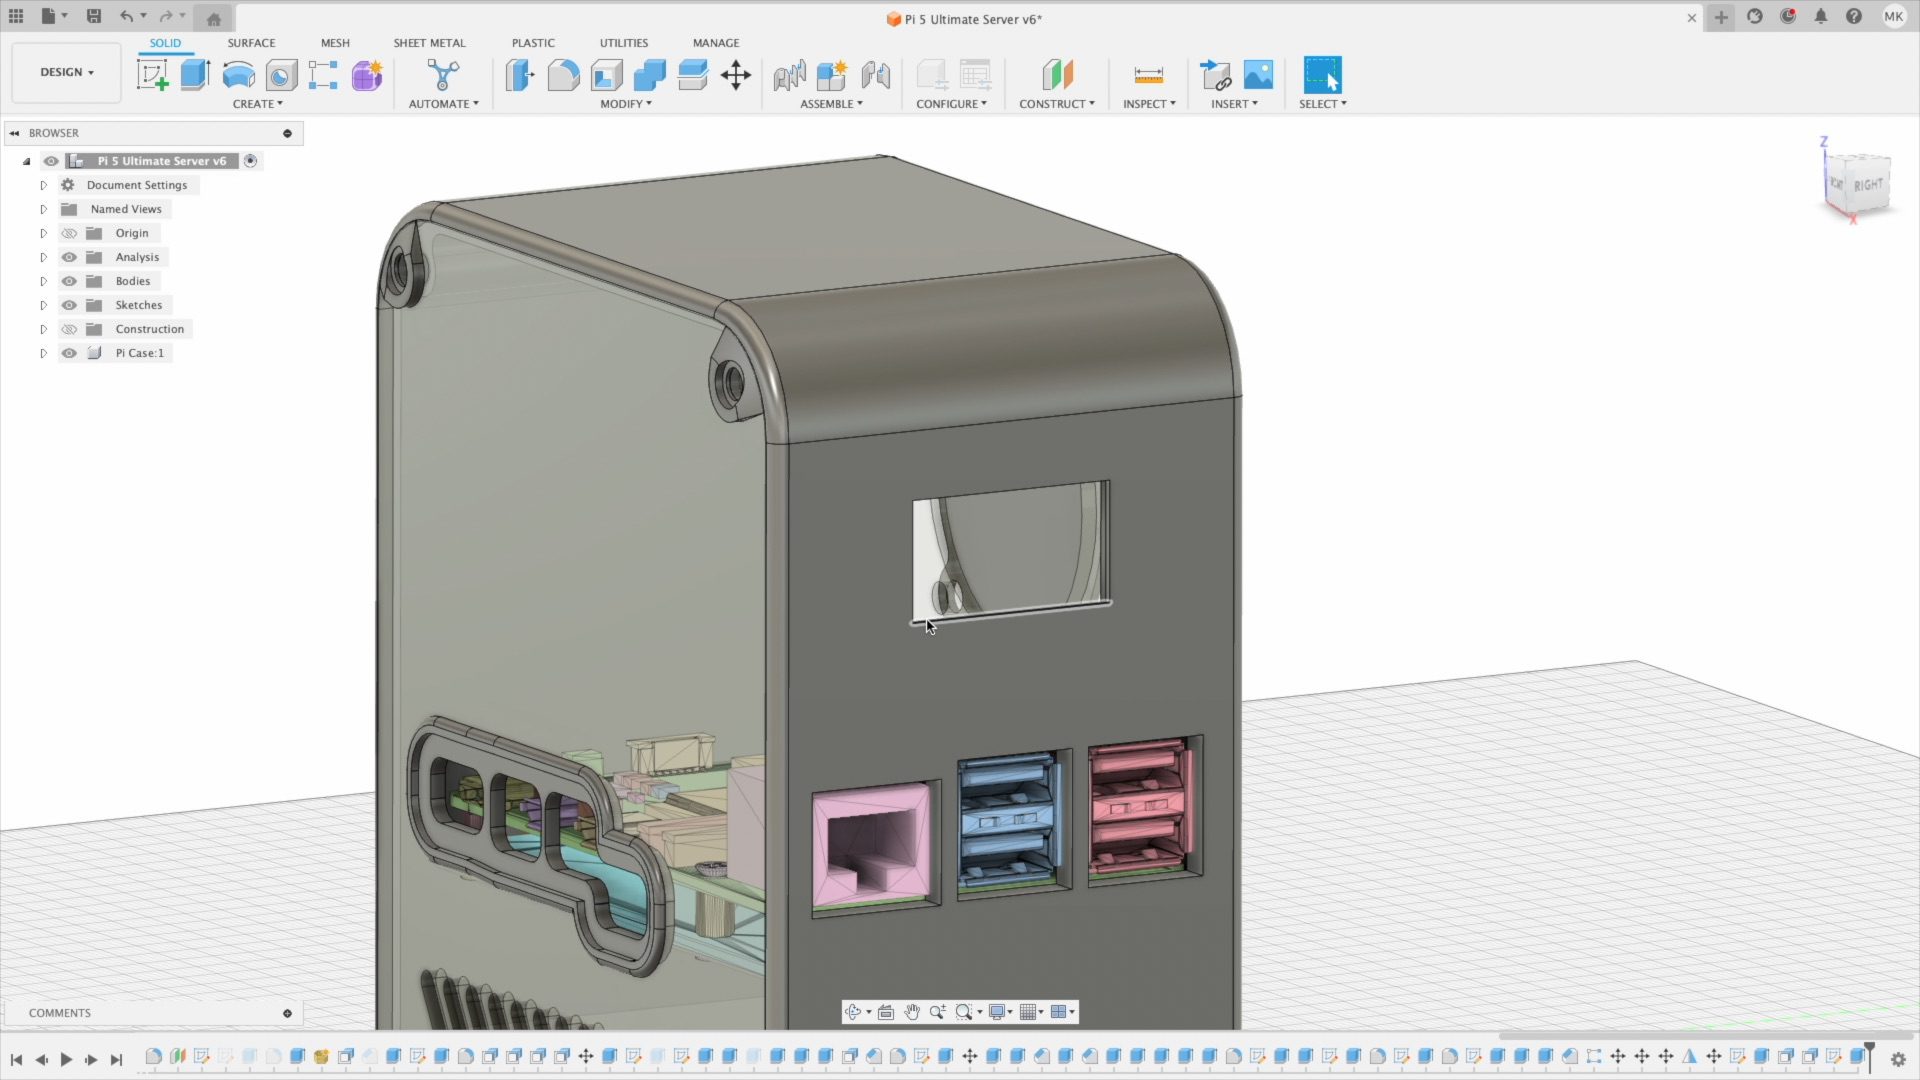Show the hidden Origin folder
Viewport: 1920px width, 1080px height.
69,233
